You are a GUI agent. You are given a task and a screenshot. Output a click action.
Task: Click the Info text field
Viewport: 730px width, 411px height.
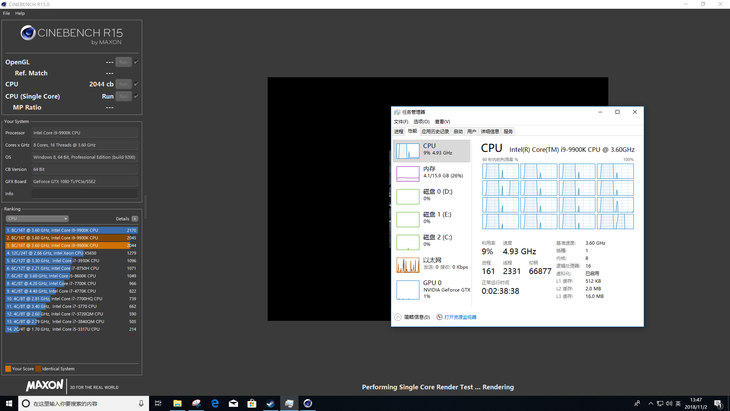[85, 194]
